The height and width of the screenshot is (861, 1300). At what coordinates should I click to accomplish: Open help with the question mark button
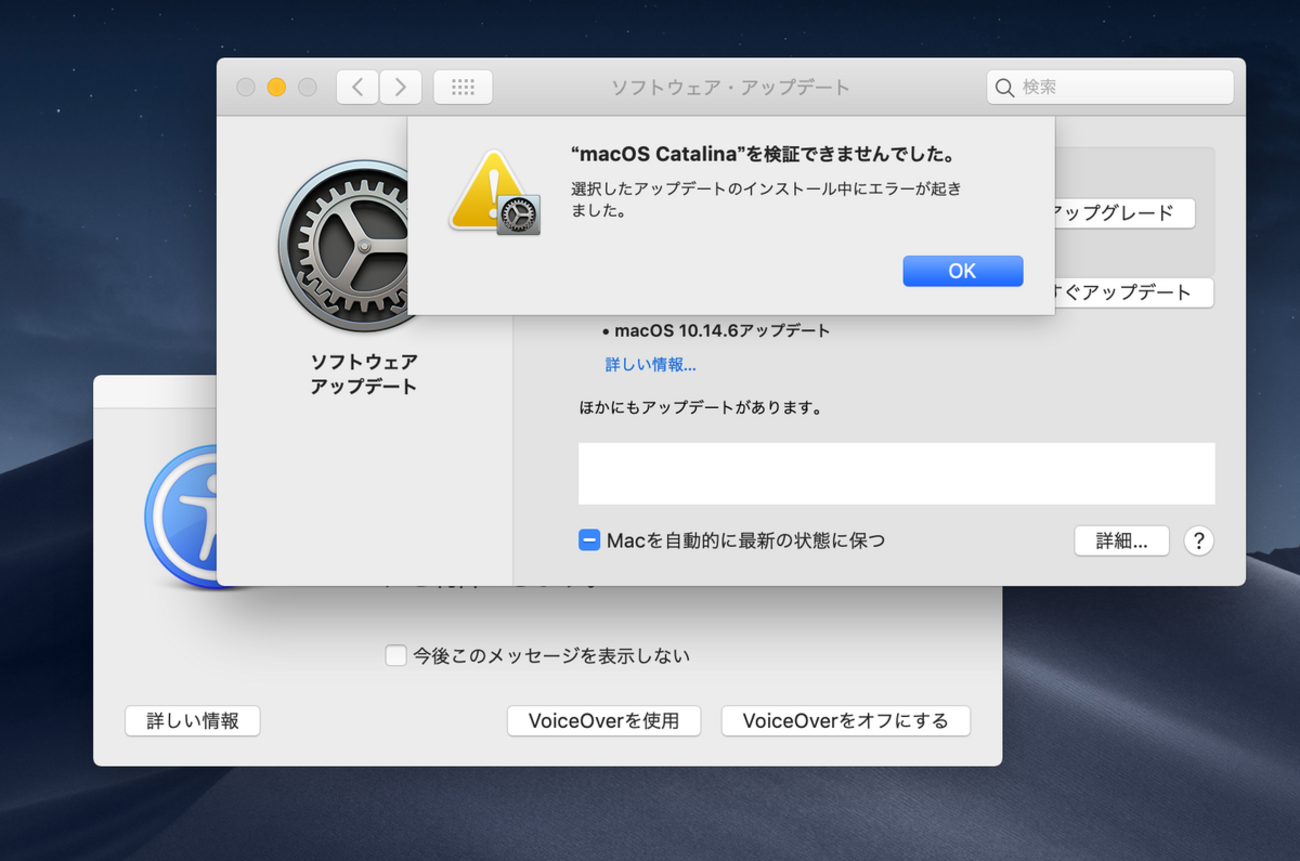click(x=1198, y=541)
